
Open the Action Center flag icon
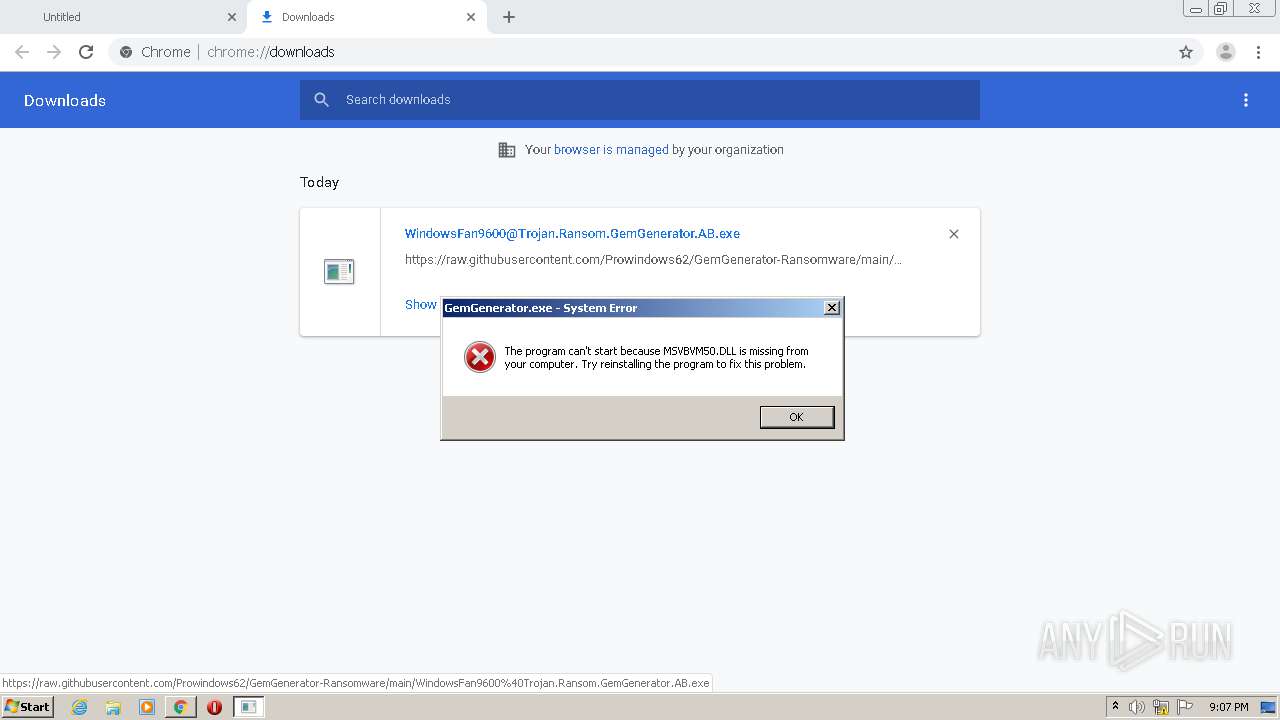1185,707
